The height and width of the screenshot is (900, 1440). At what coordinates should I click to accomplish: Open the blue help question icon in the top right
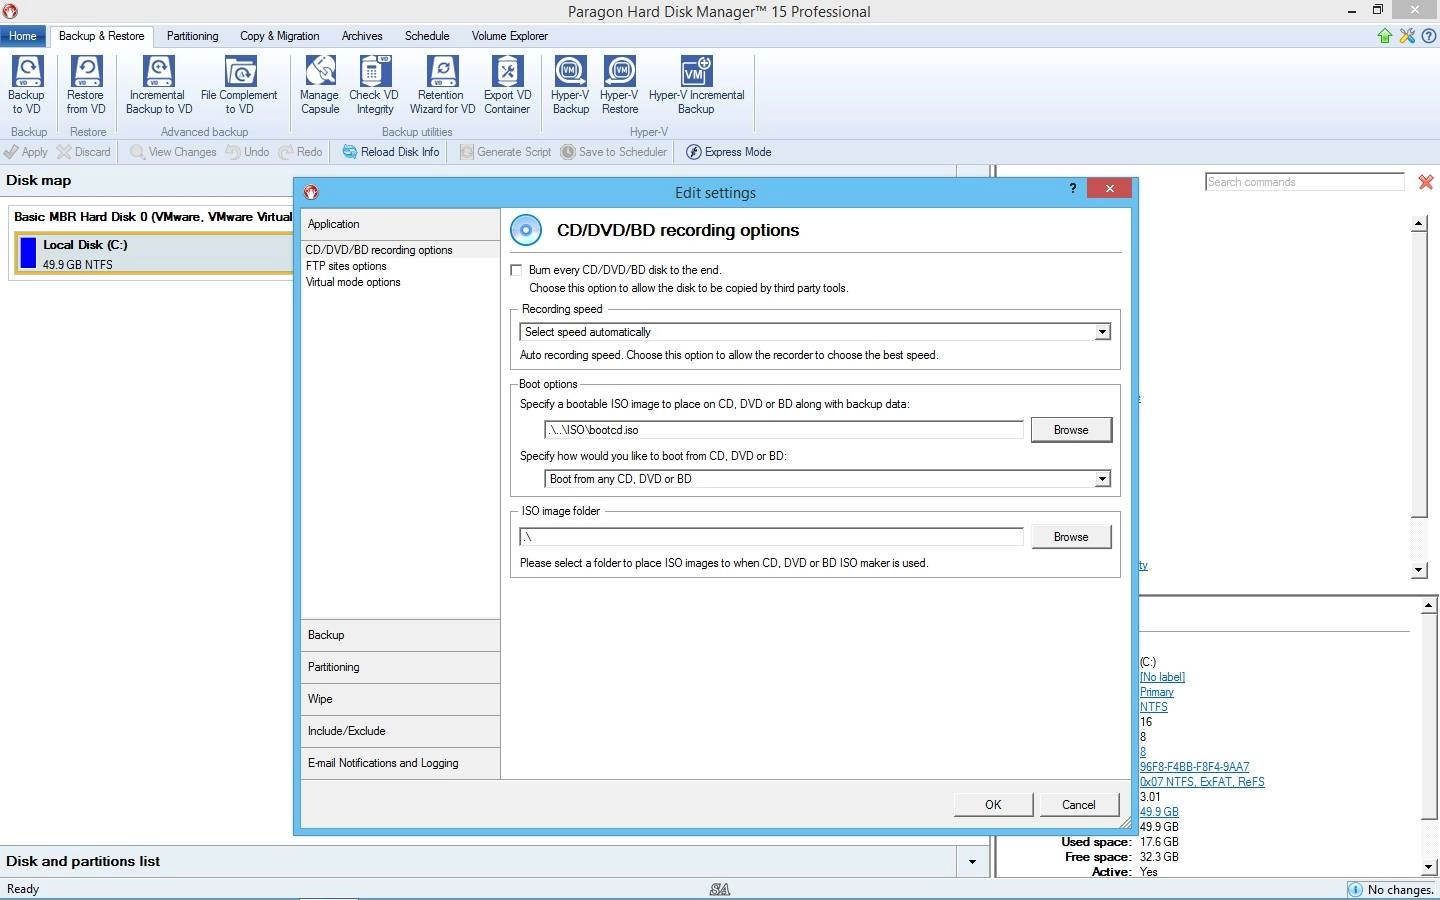point(1429,36)
